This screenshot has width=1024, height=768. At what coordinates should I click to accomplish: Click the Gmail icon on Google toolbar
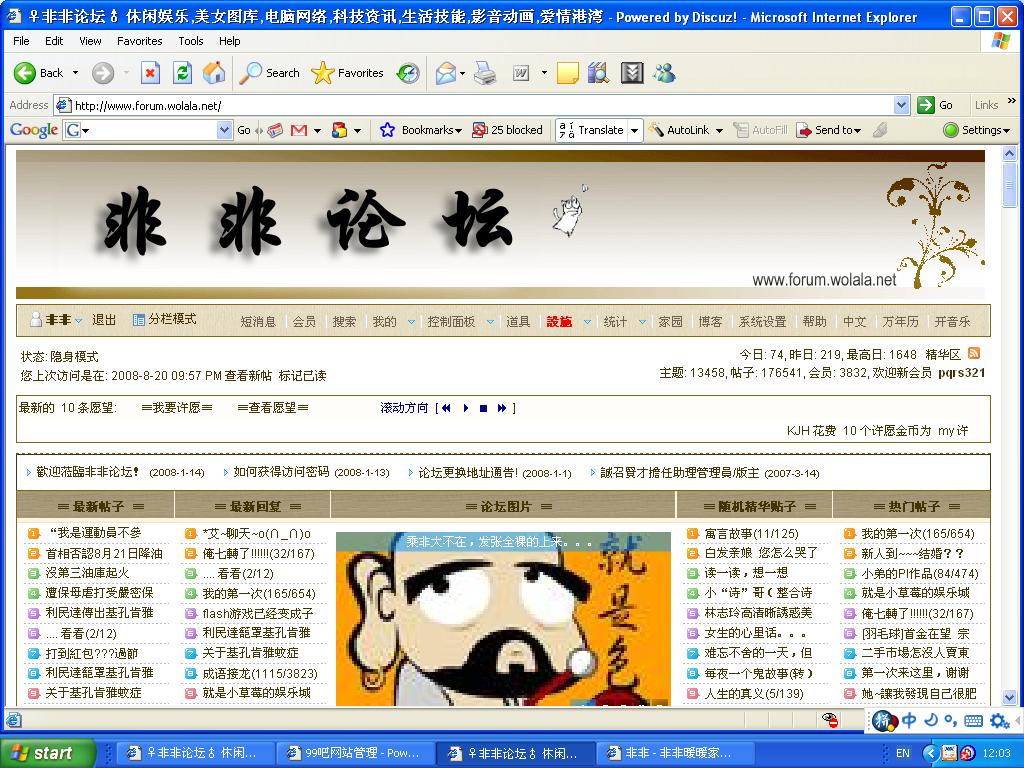click(x=298, y=130)
